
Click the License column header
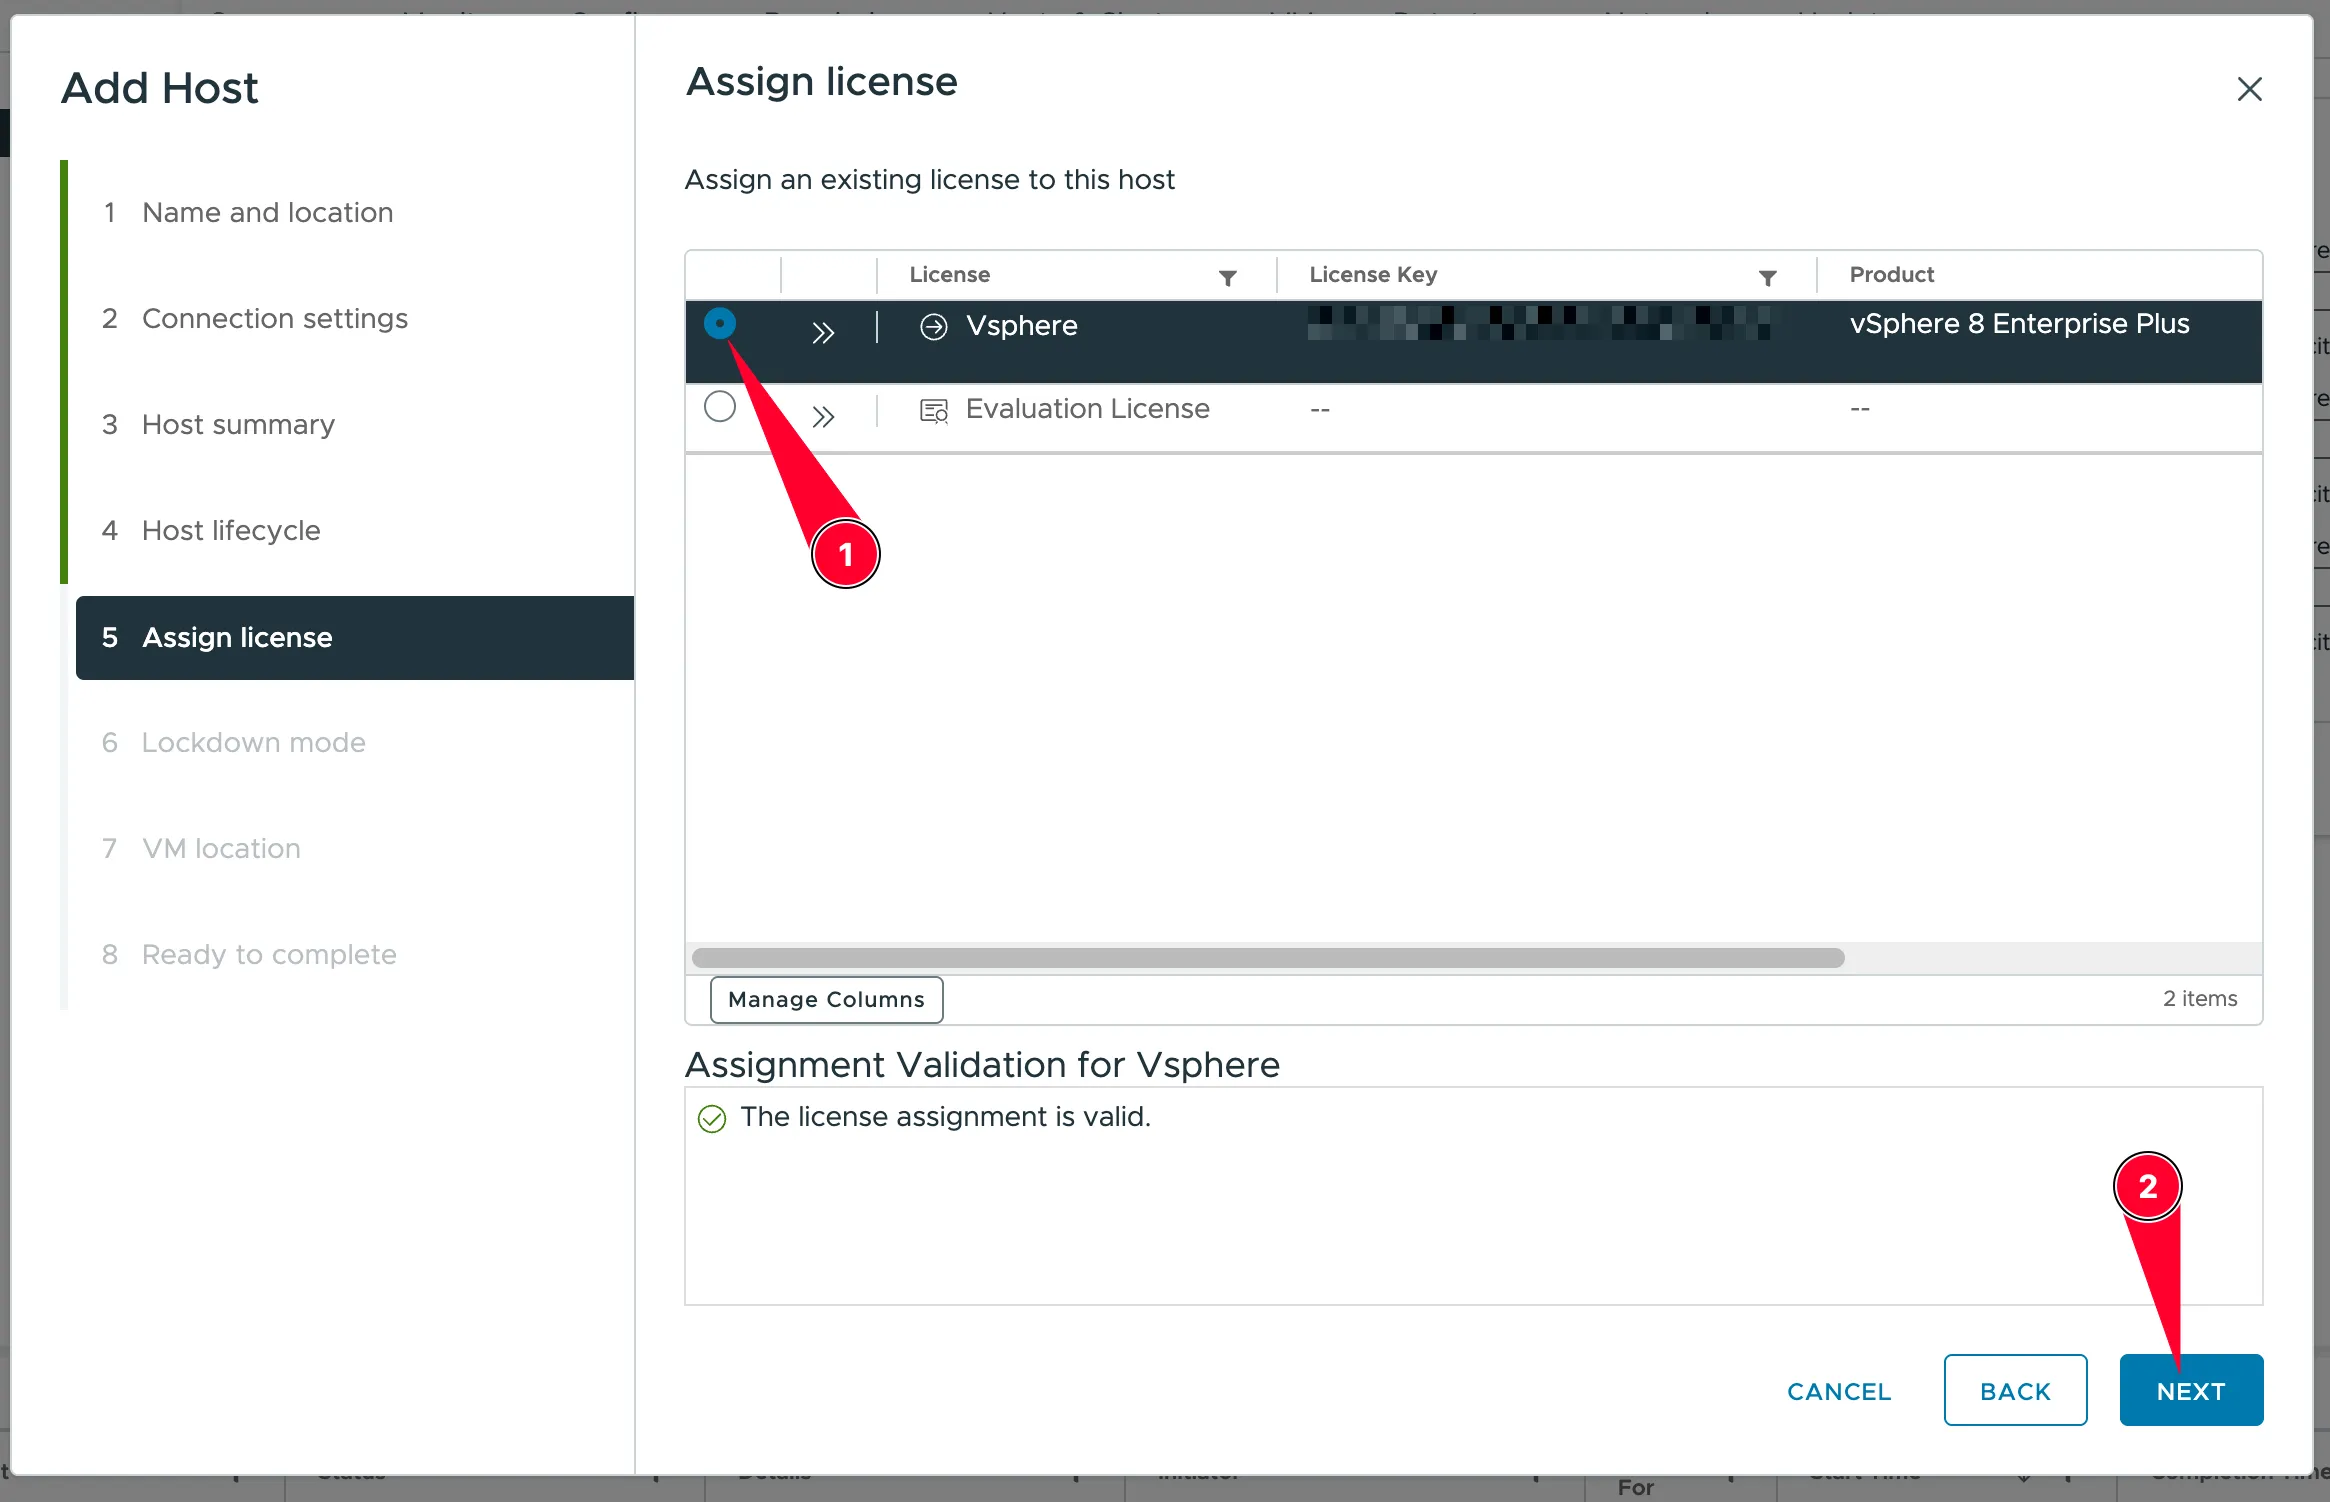coord(950,274)
